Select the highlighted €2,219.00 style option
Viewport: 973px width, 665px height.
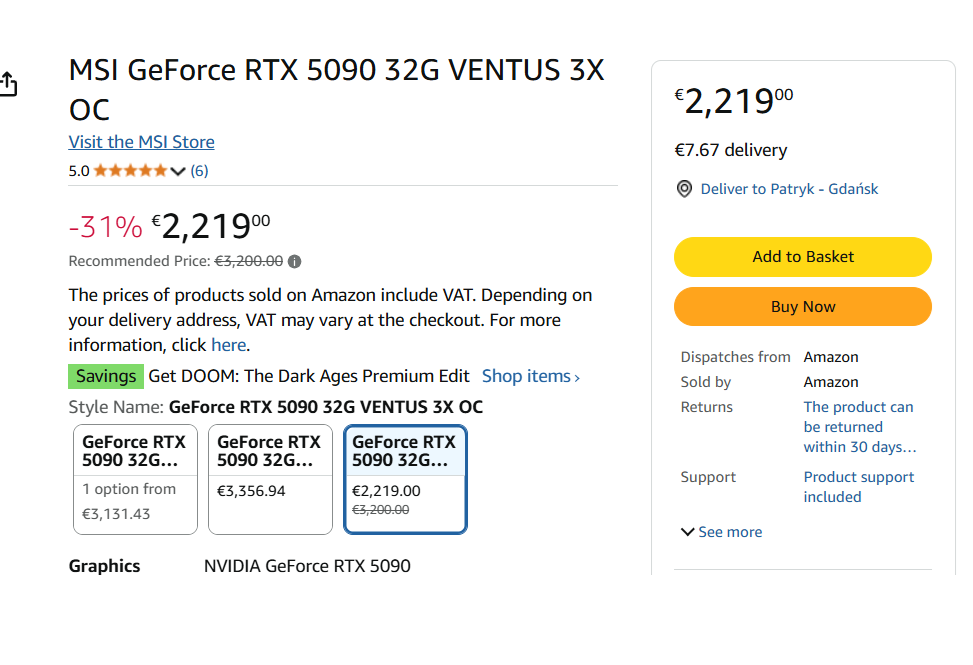point(405,480)
